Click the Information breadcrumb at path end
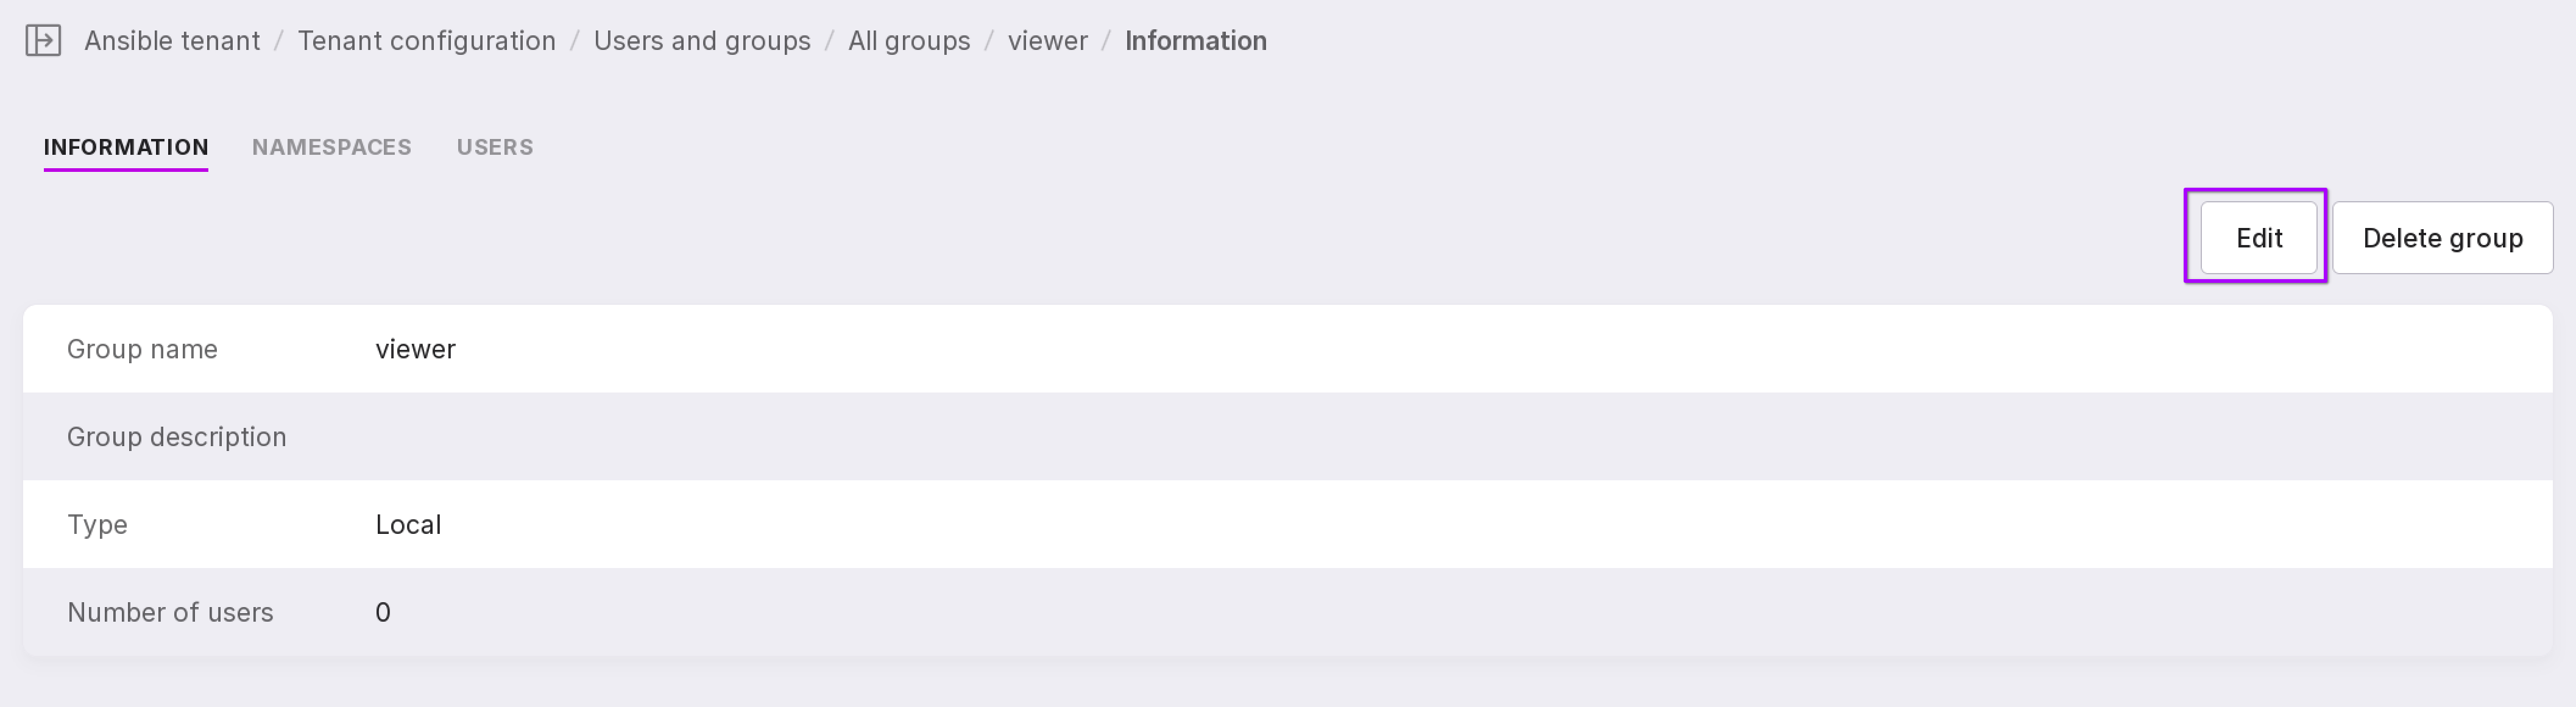This screenshot has width=2576, height=707. (x=1195, y=41)
